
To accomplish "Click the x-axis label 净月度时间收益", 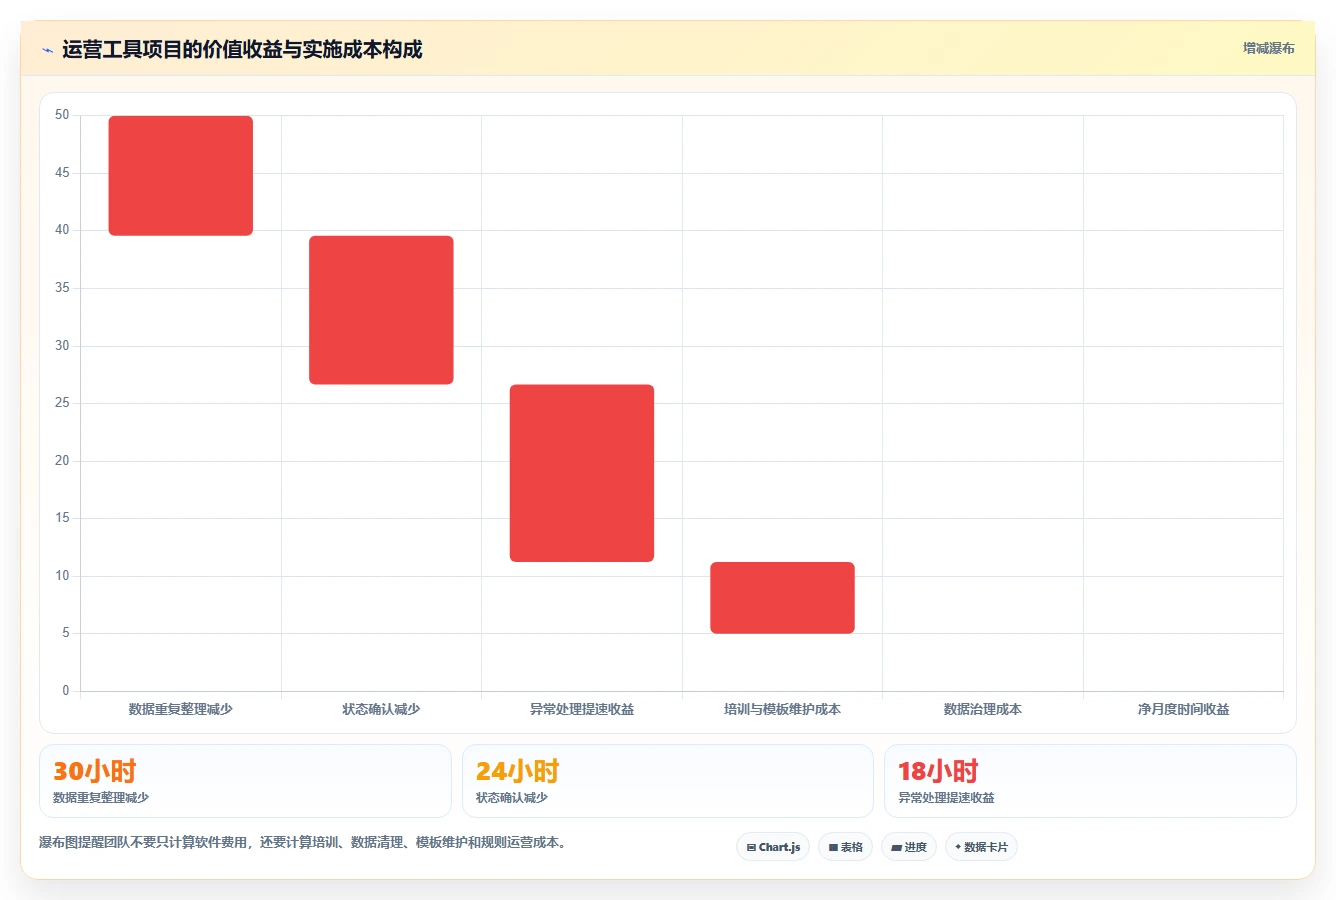I will coord(1183,709).
